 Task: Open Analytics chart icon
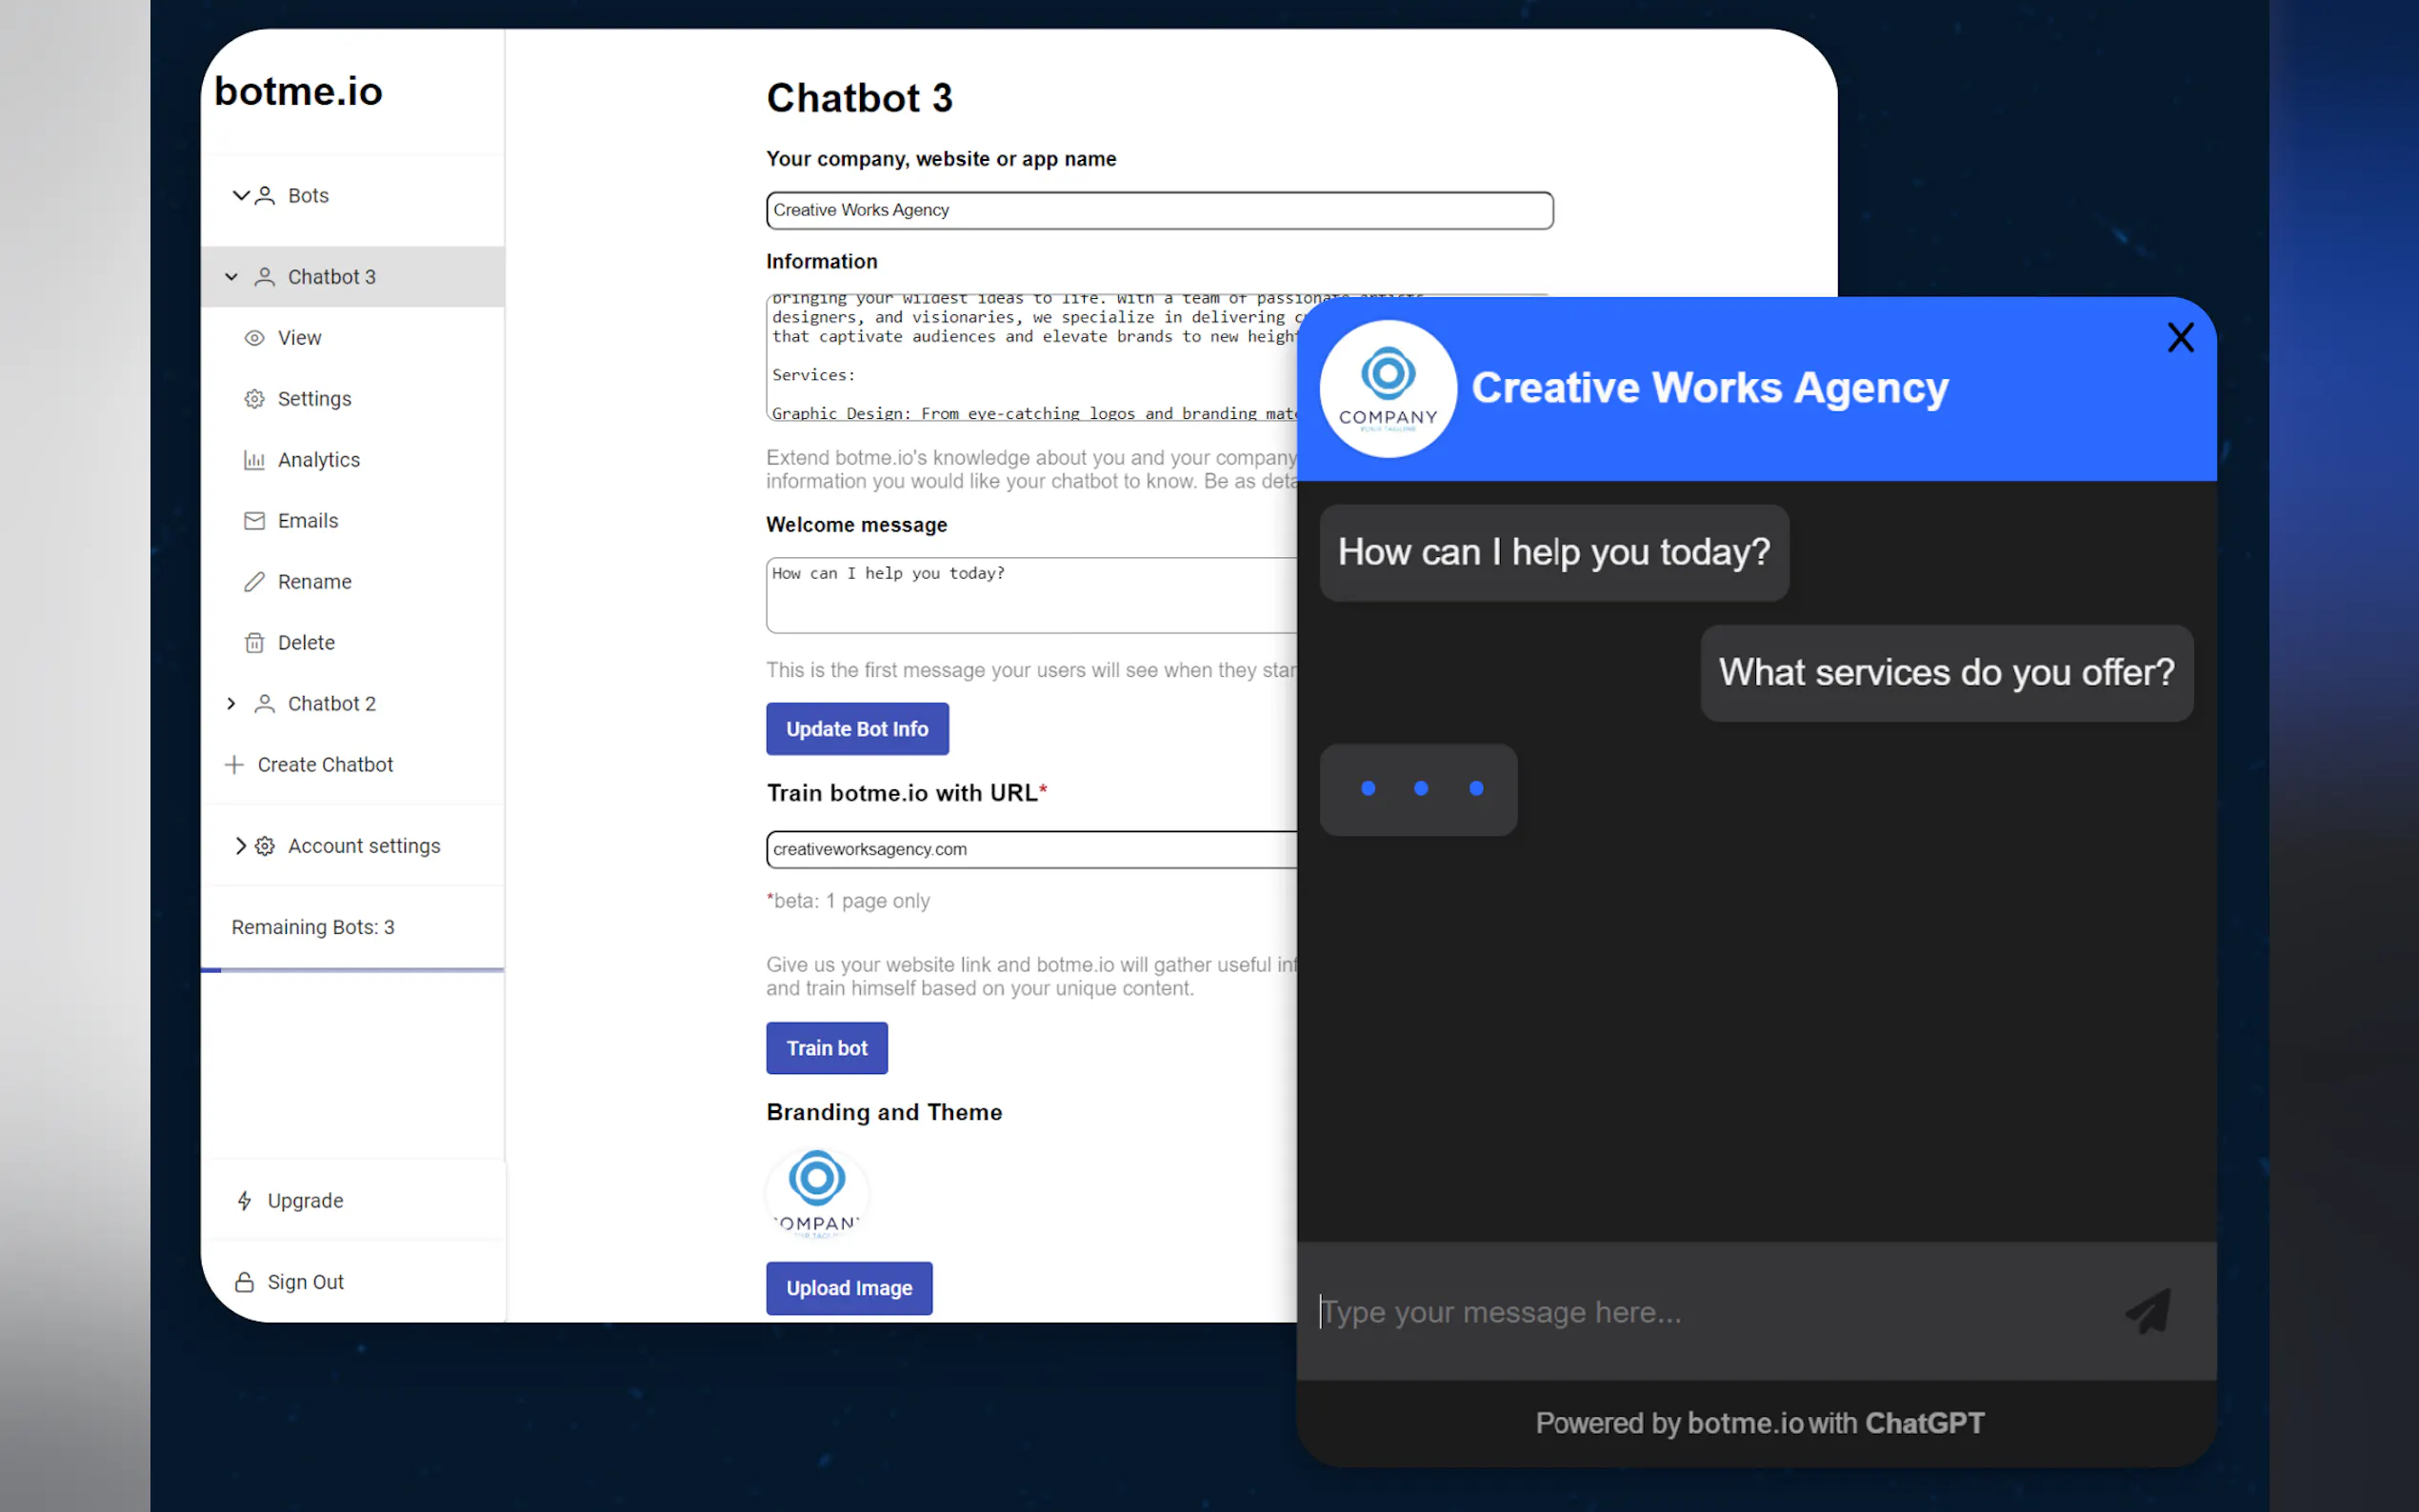(254, 460)
